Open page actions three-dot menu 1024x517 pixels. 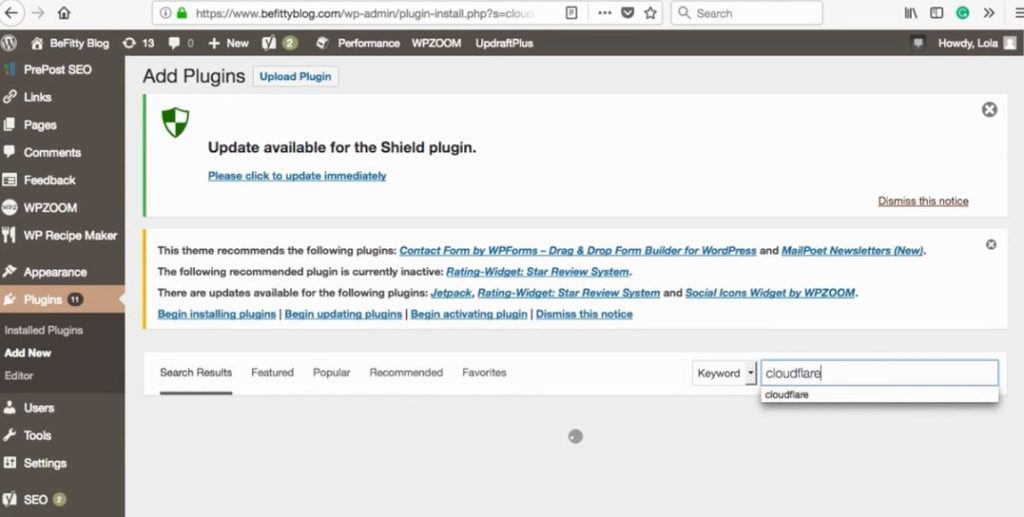605,13
